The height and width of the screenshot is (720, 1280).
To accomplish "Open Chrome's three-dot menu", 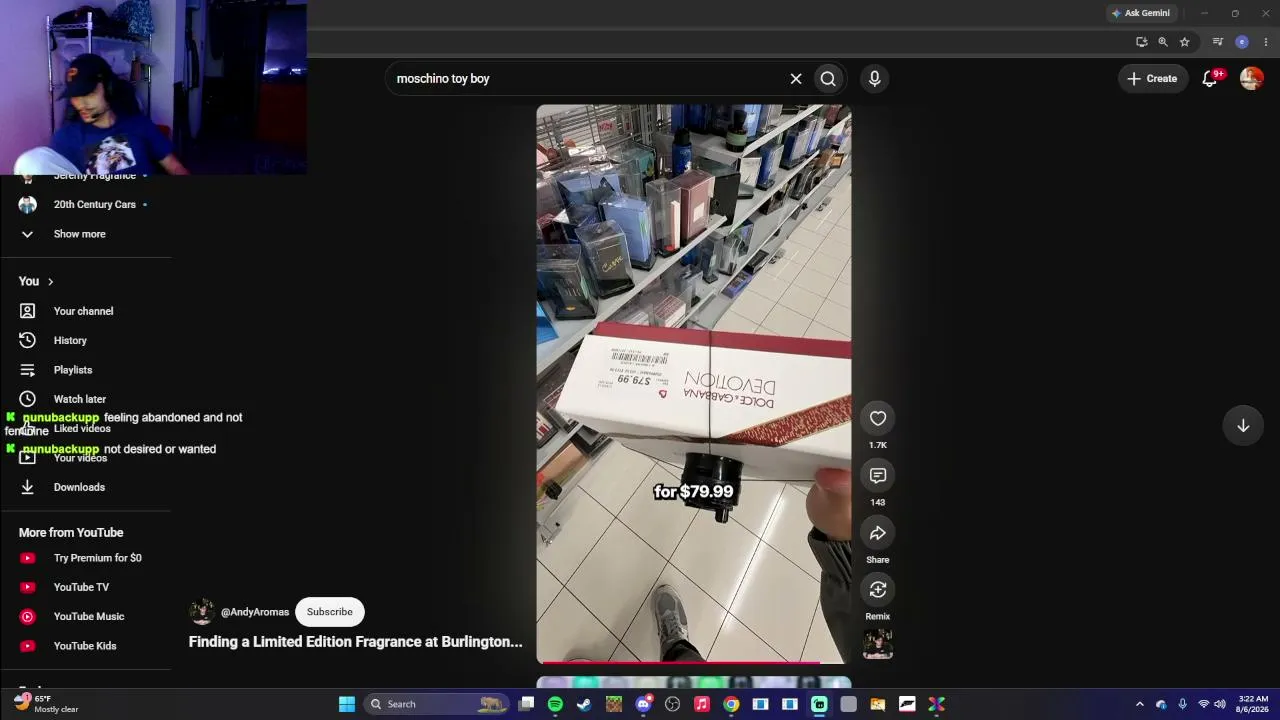I will click(1266, 42).
